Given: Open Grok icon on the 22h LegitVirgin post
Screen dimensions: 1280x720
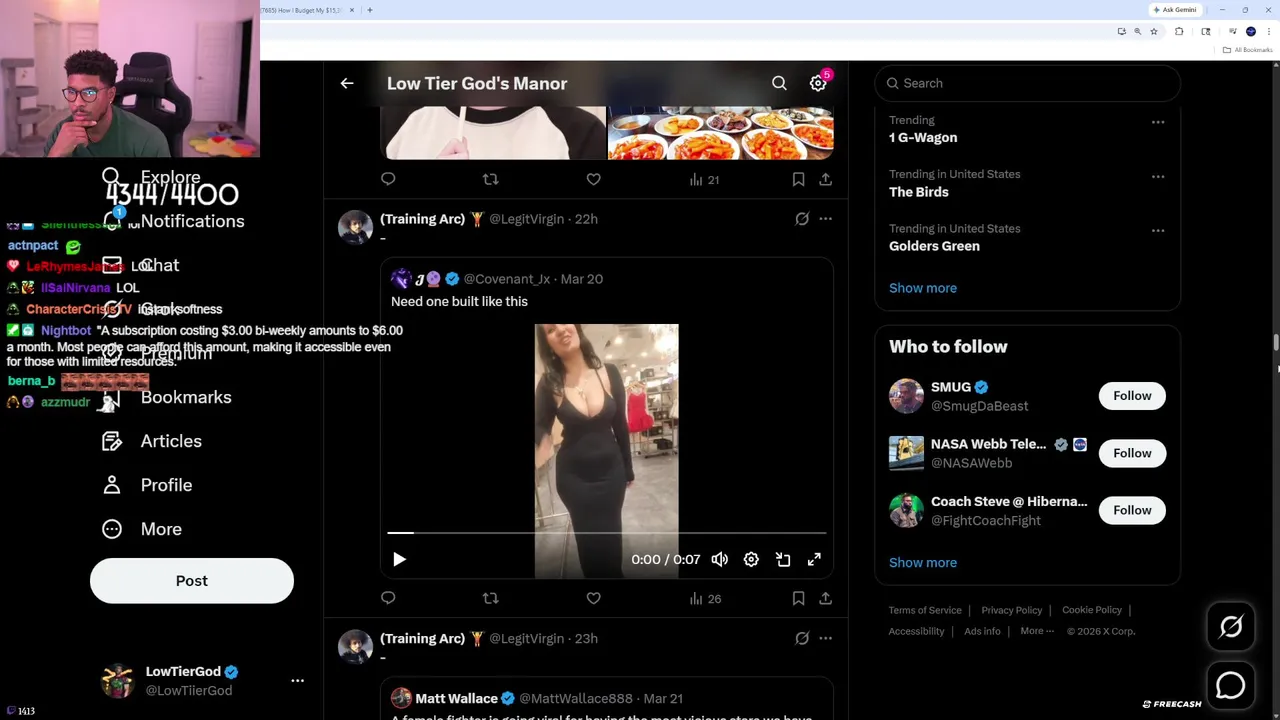Looking at the screenshot, I should 802,218.
